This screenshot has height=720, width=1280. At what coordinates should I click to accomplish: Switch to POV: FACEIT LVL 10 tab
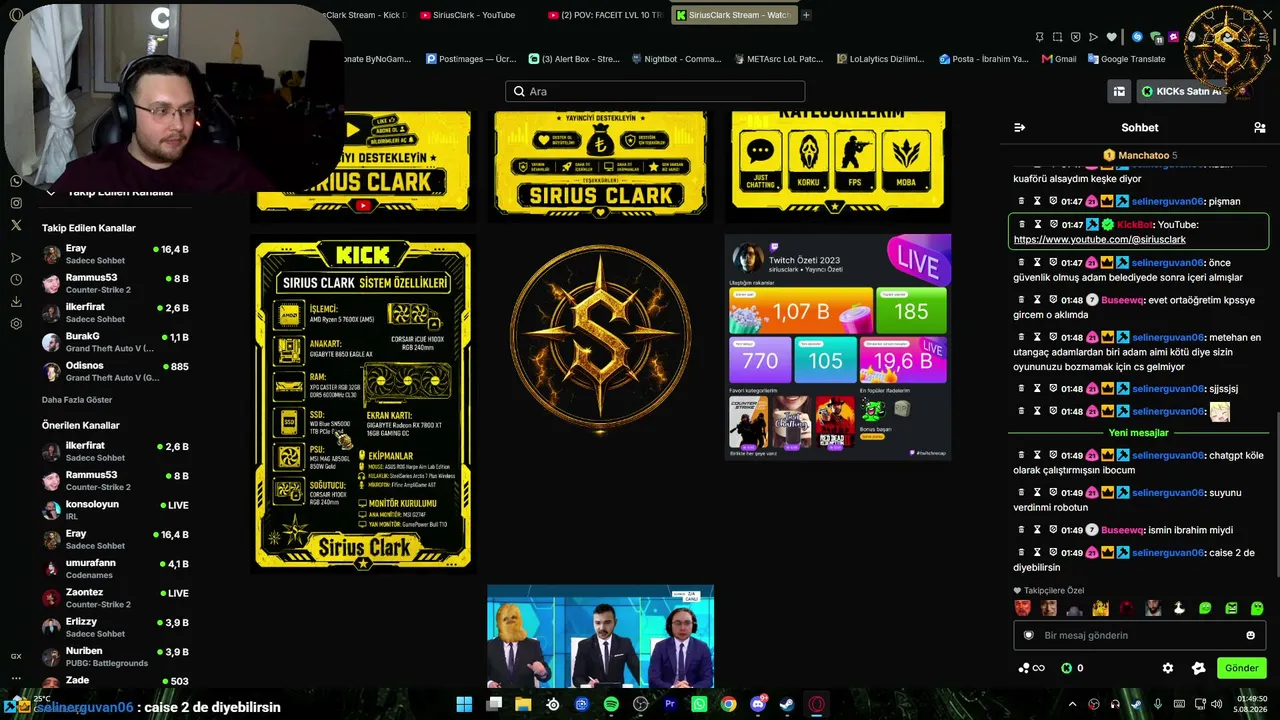(606, 15)
